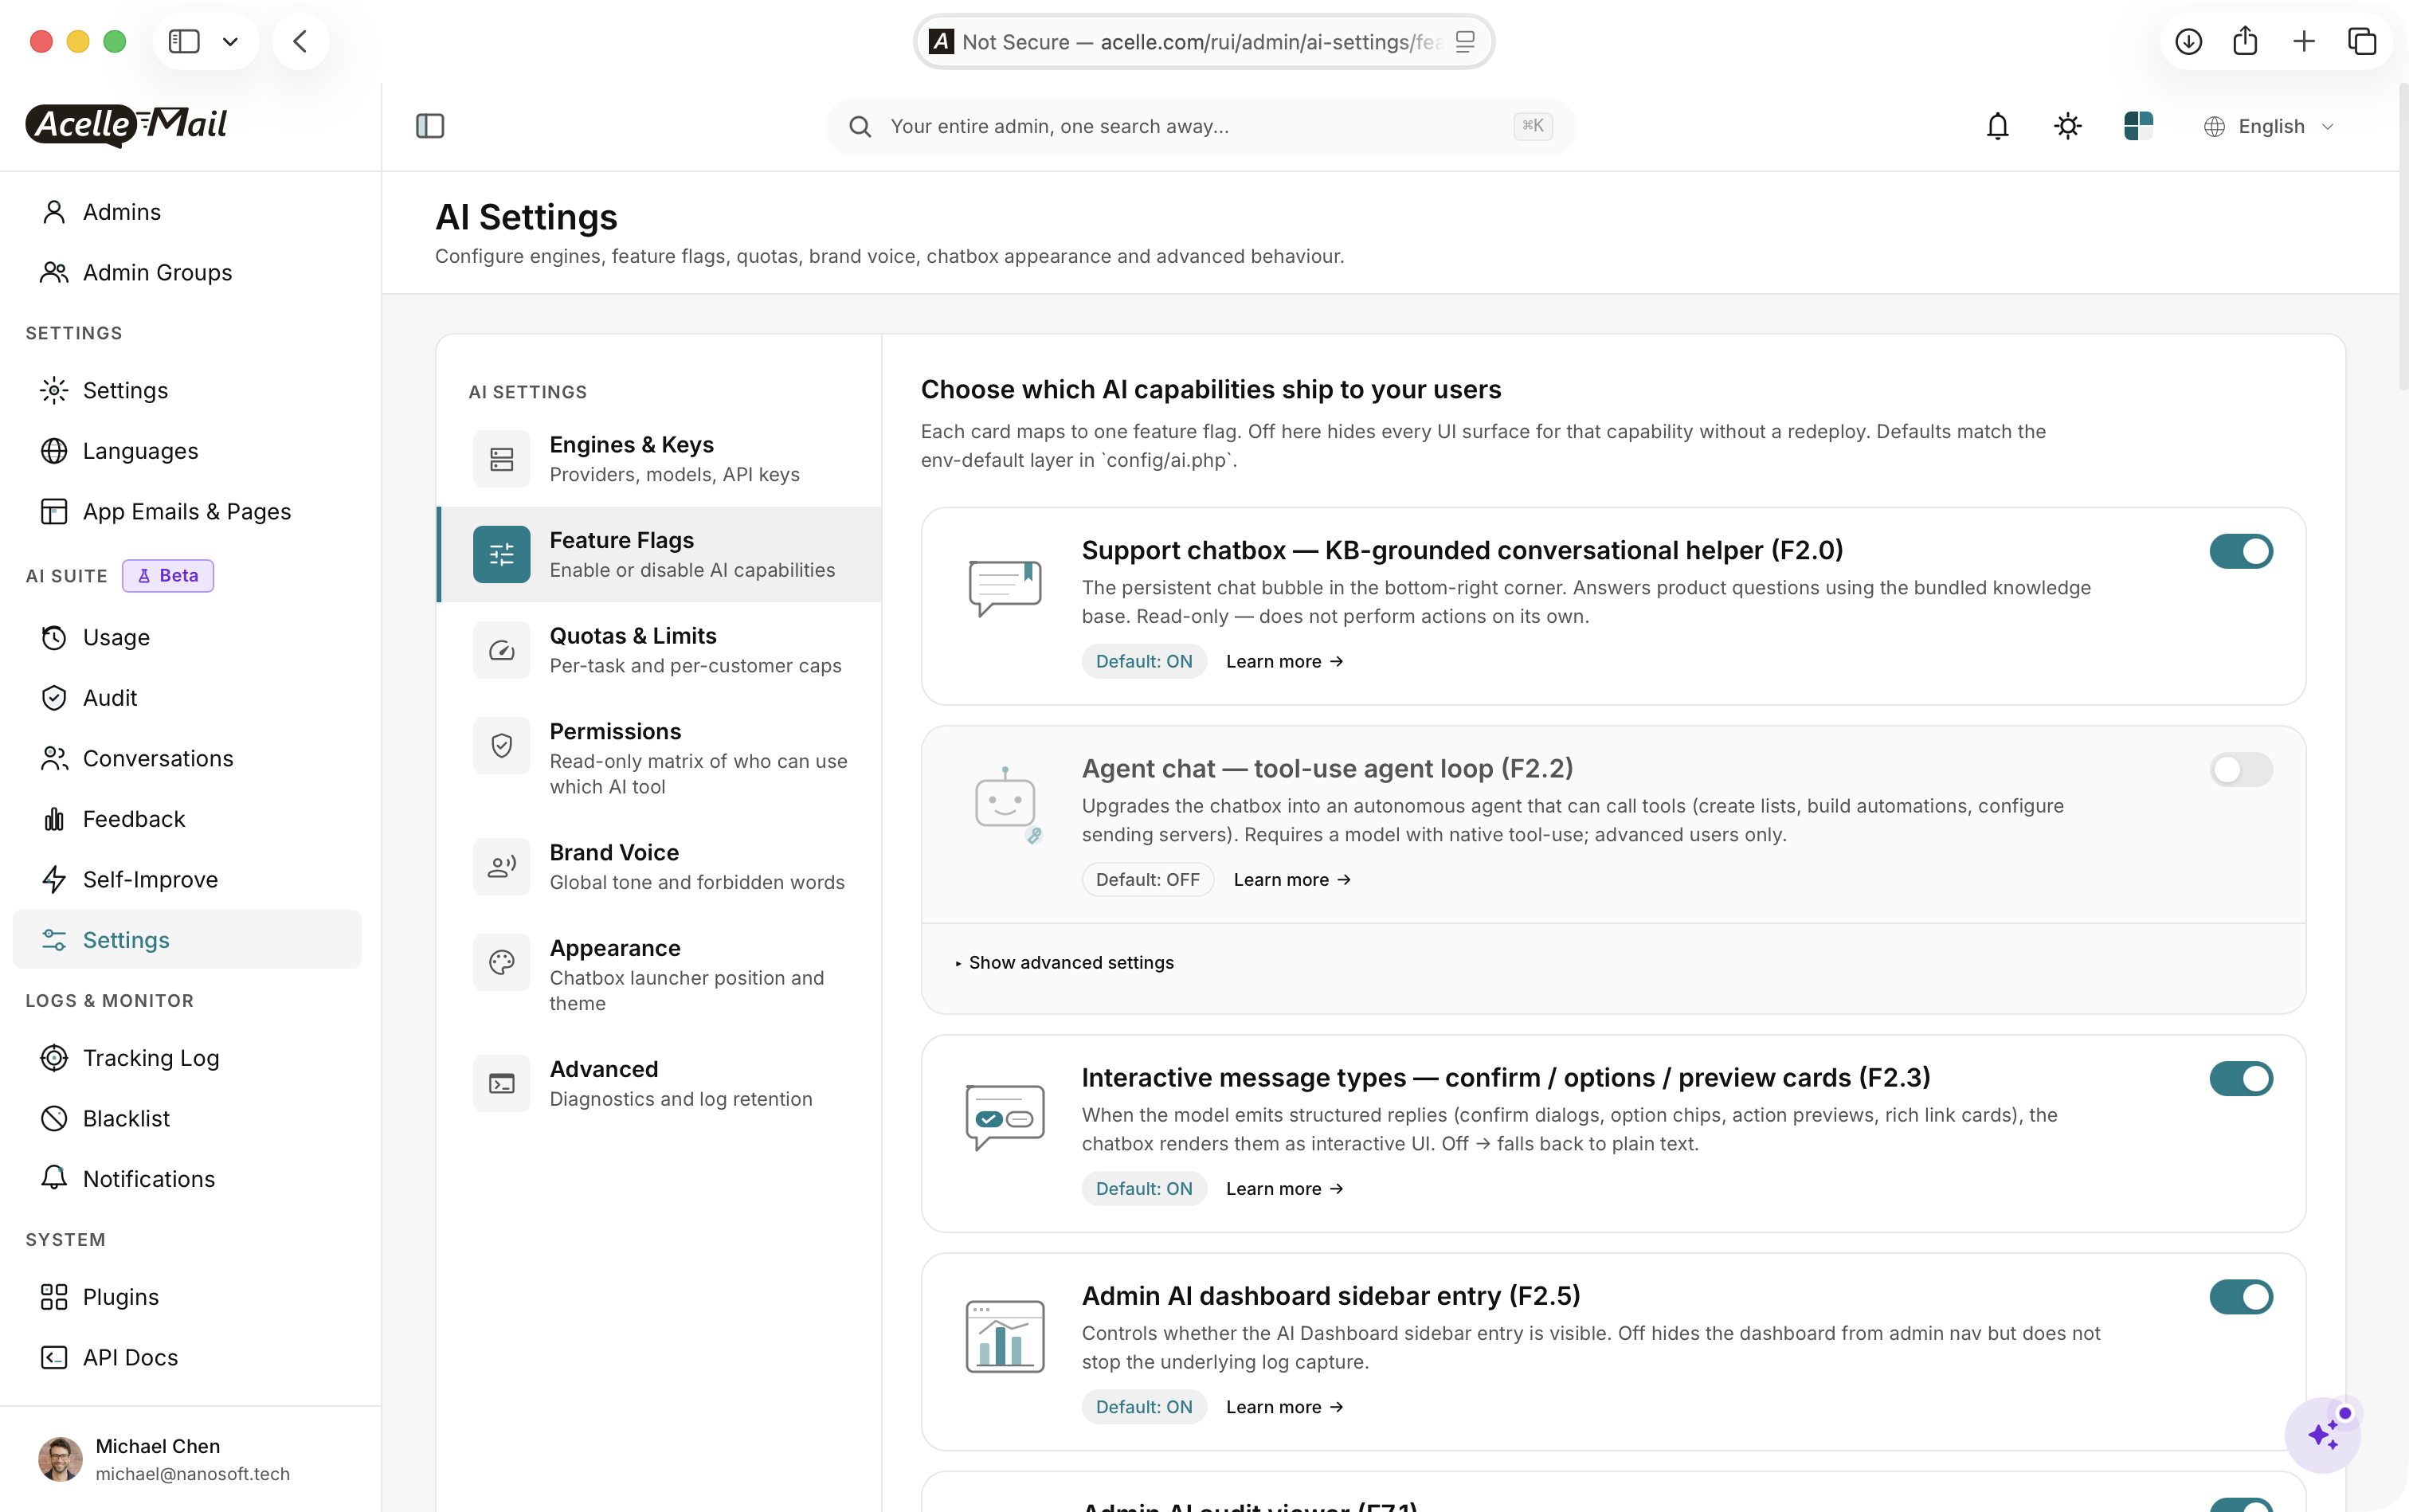The image size is (2409, 1512).
Task: Open Audit under AI Suite
Action: pos(187,698)
